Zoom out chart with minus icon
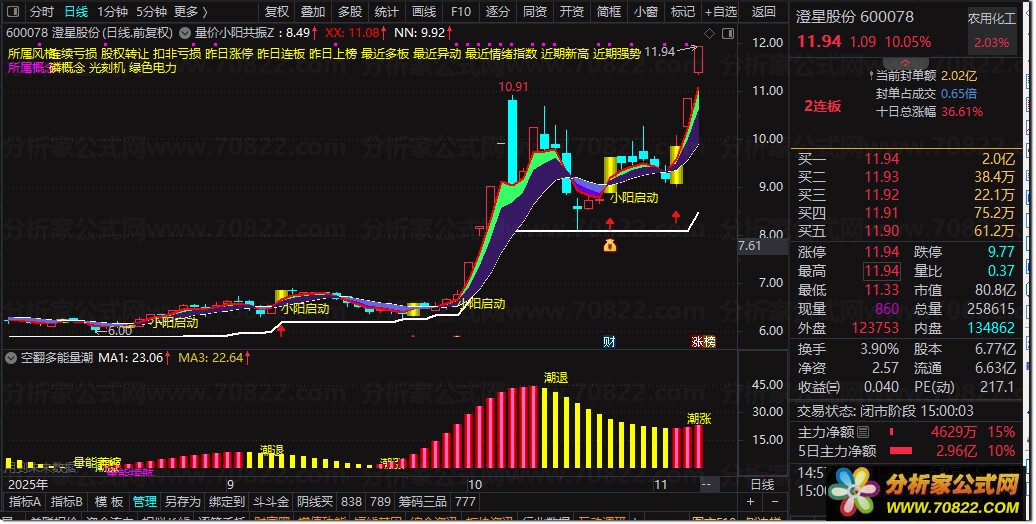1036x524 pixels. click(x=775, y=502)
